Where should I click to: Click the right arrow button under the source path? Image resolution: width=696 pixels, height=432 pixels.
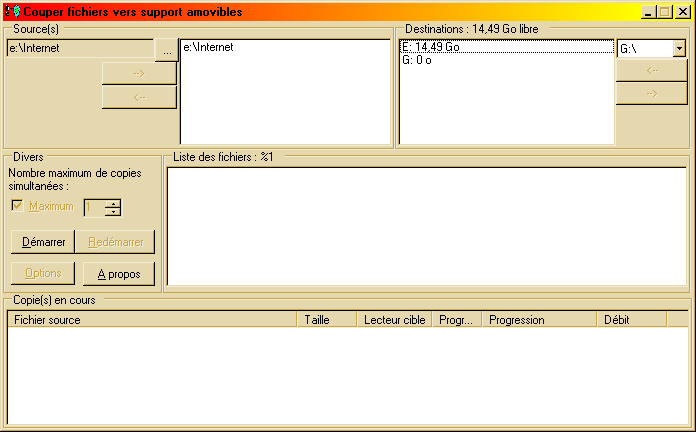pos(139,73)
